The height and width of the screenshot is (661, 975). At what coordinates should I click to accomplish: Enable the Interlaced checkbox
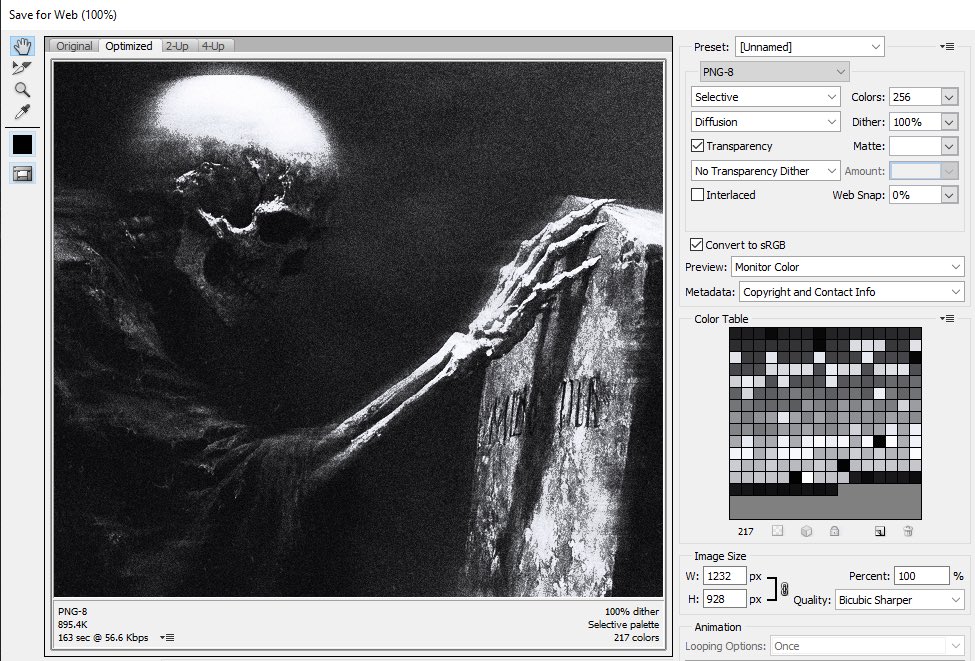point(698,195)
